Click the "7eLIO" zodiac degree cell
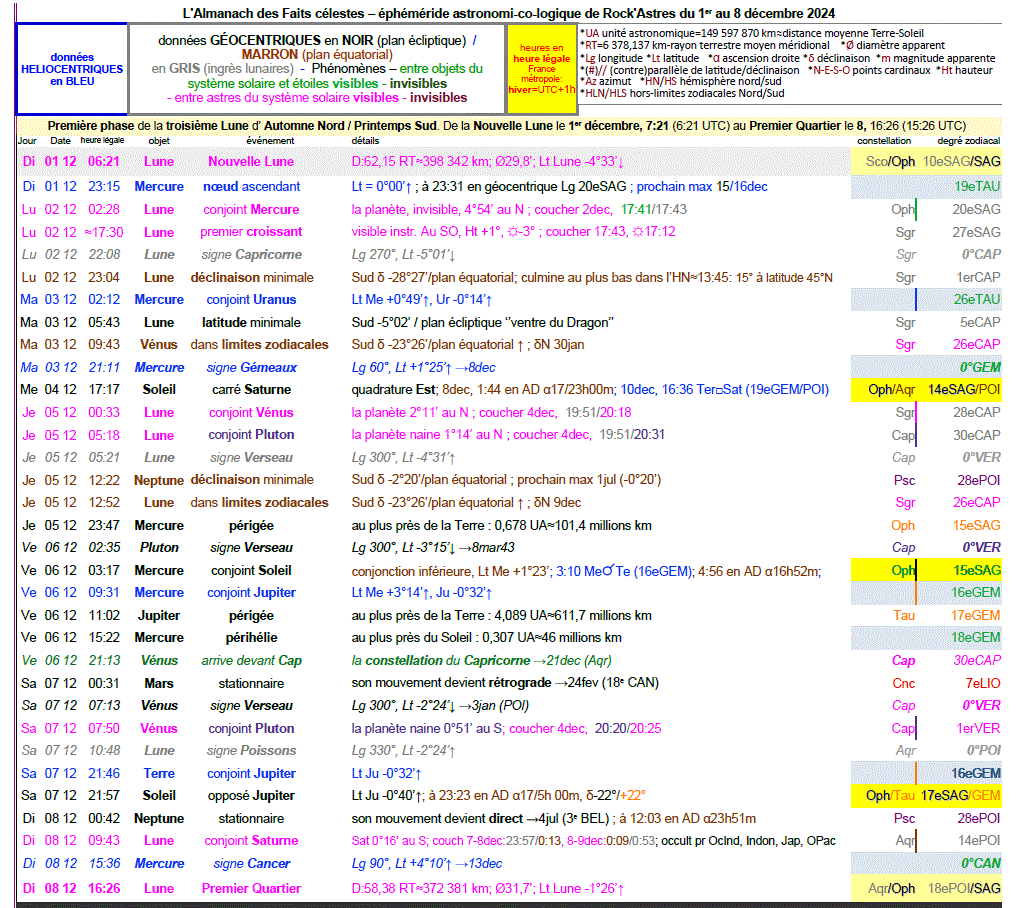 [x=983, y=684]
